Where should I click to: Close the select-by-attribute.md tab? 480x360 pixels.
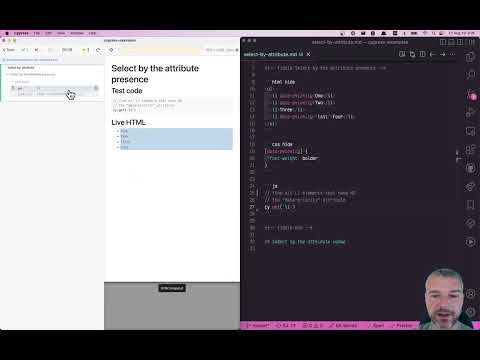(308, 54)
